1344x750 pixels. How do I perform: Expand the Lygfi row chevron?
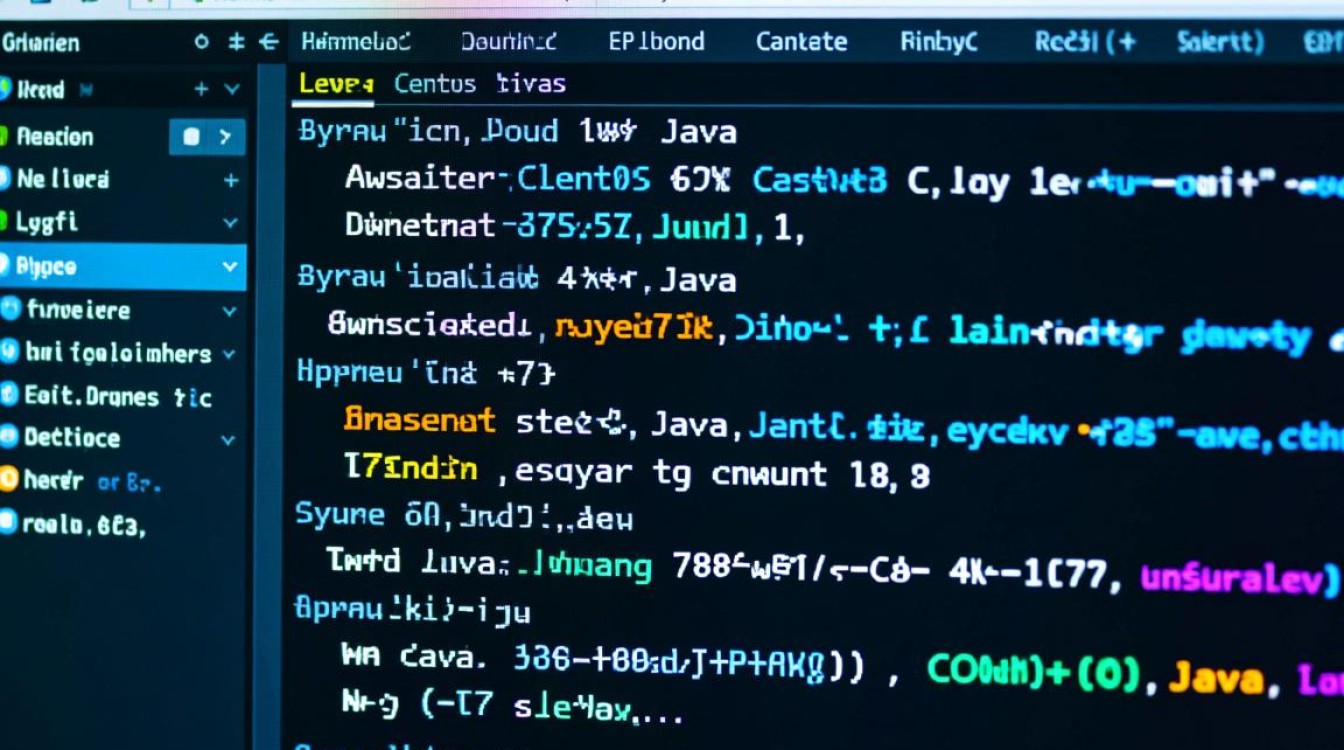(231, 222)
